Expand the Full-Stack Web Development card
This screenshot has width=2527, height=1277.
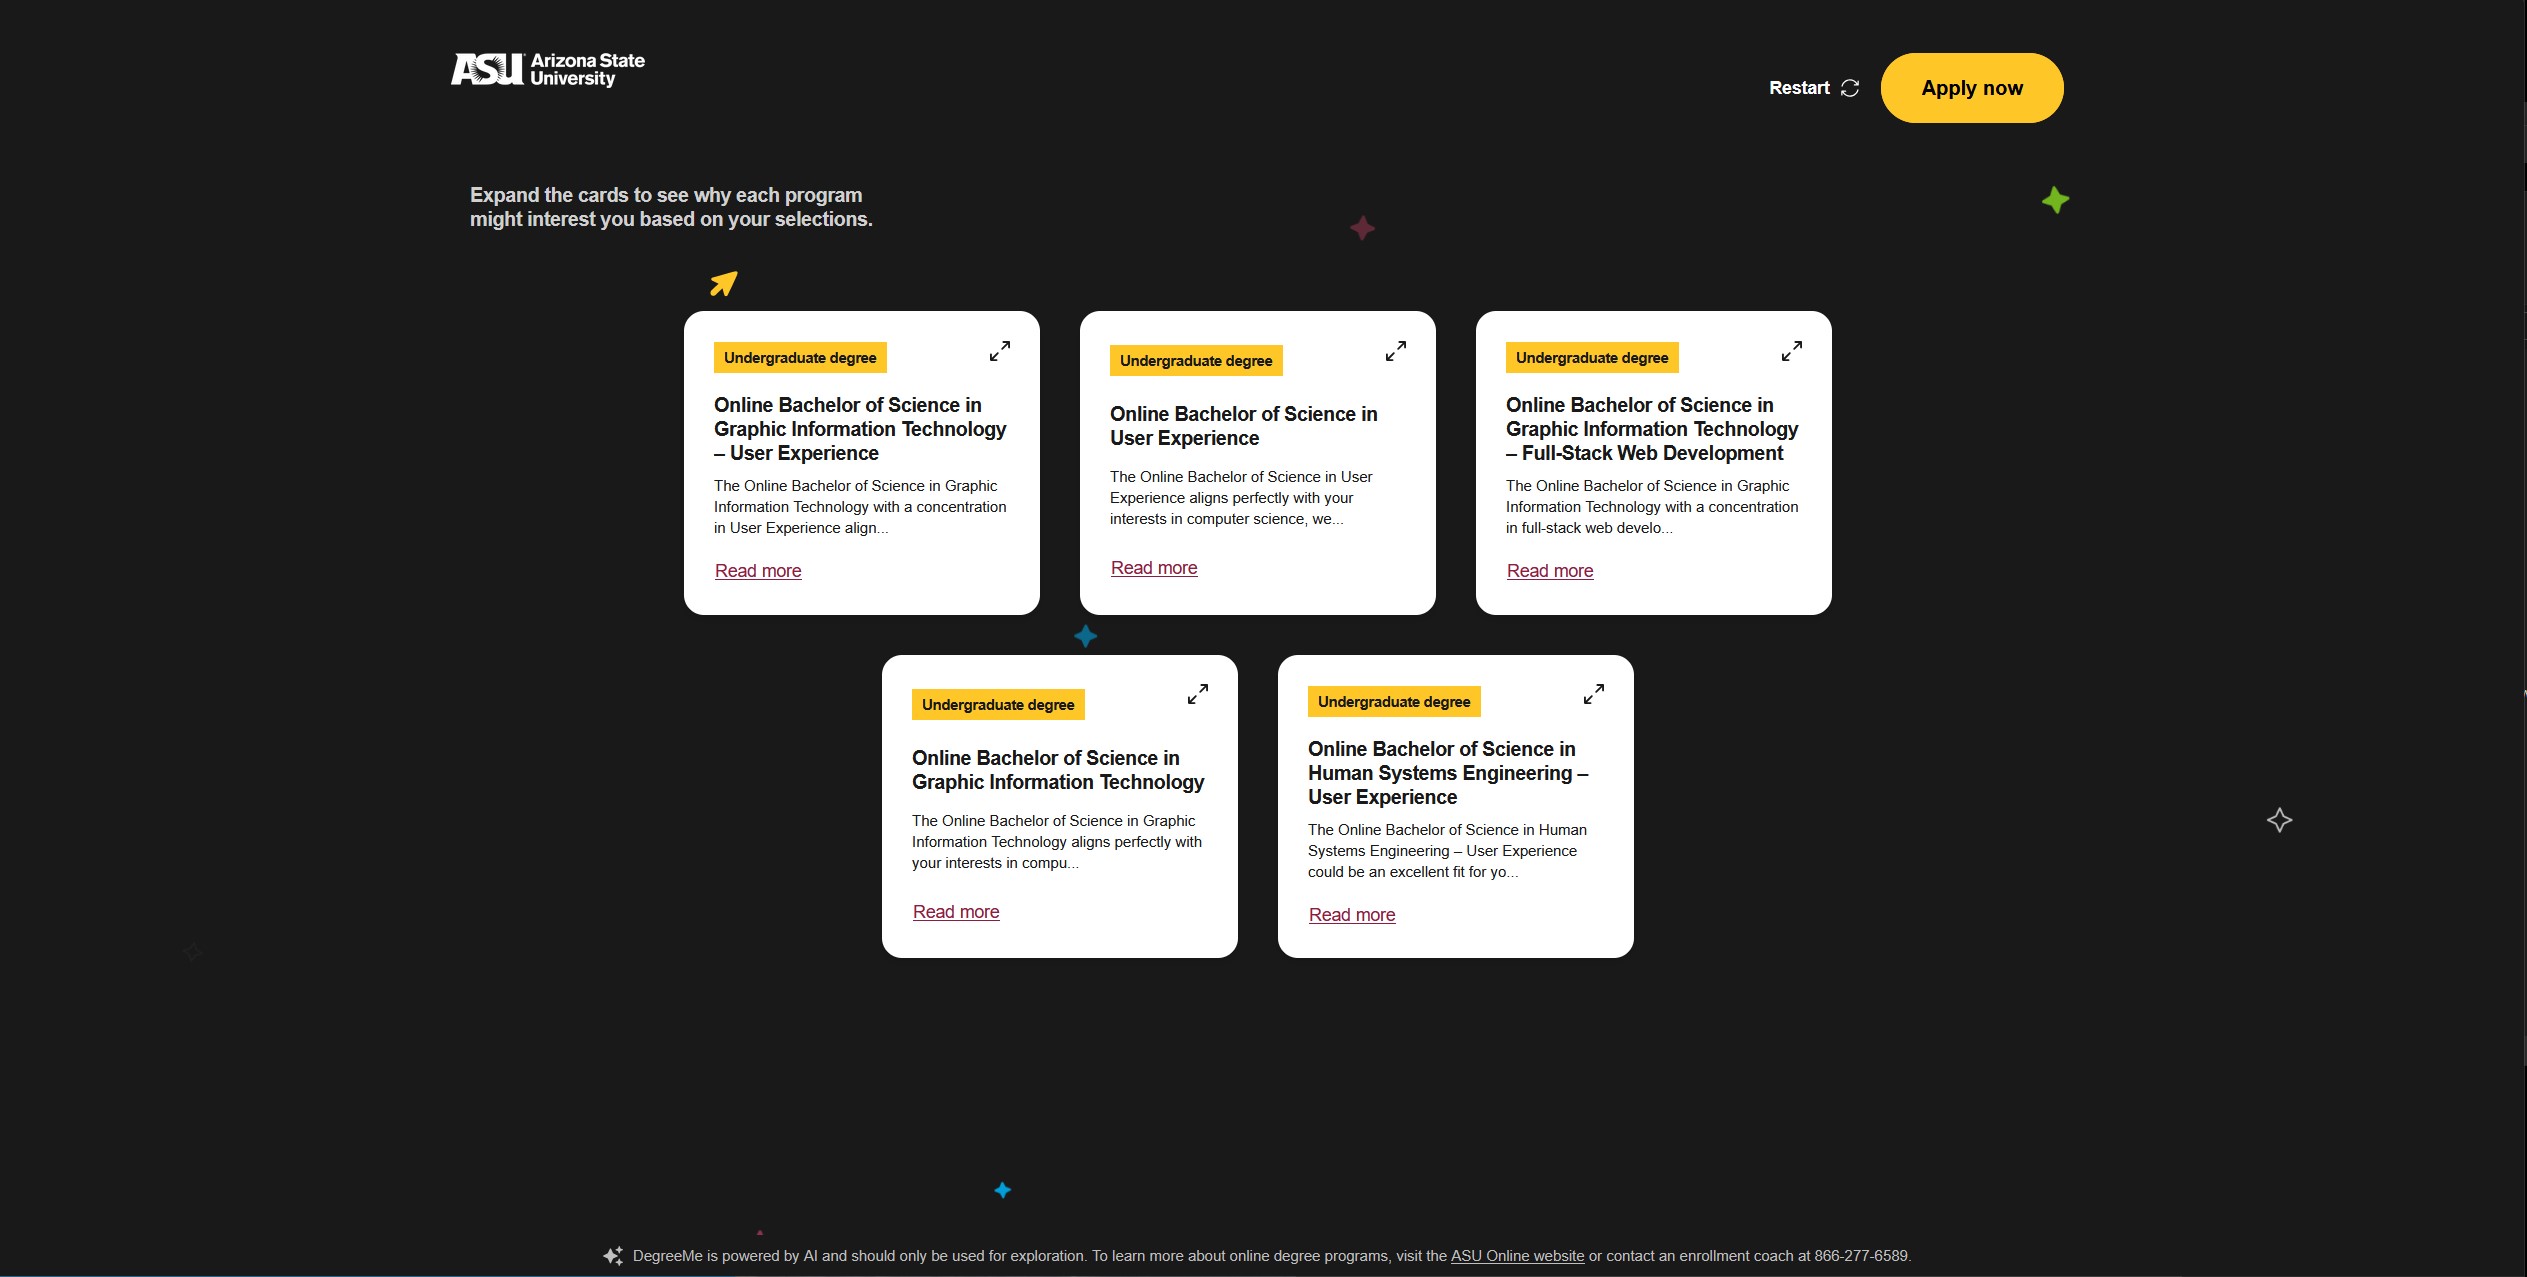(x=1791, y=351)
